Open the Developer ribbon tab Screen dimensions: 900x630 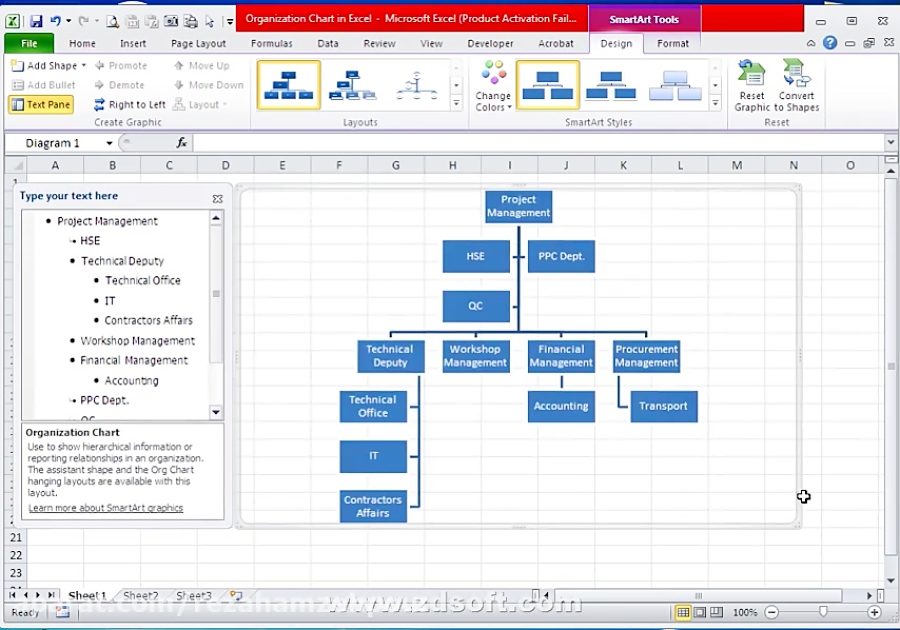tap(490, 44)
